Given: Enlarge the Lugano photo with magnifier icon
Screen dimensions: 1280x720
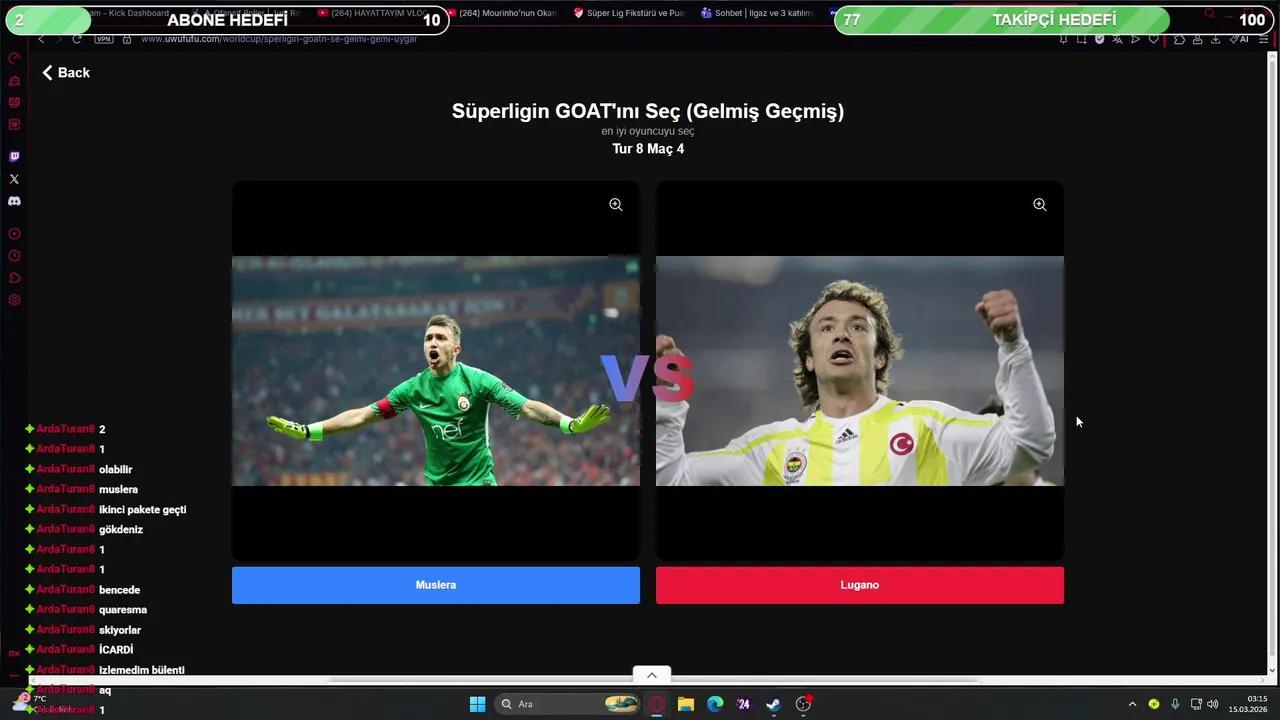Looking at the screenshot, I should pyautogui.click(x=1040, y=204).
